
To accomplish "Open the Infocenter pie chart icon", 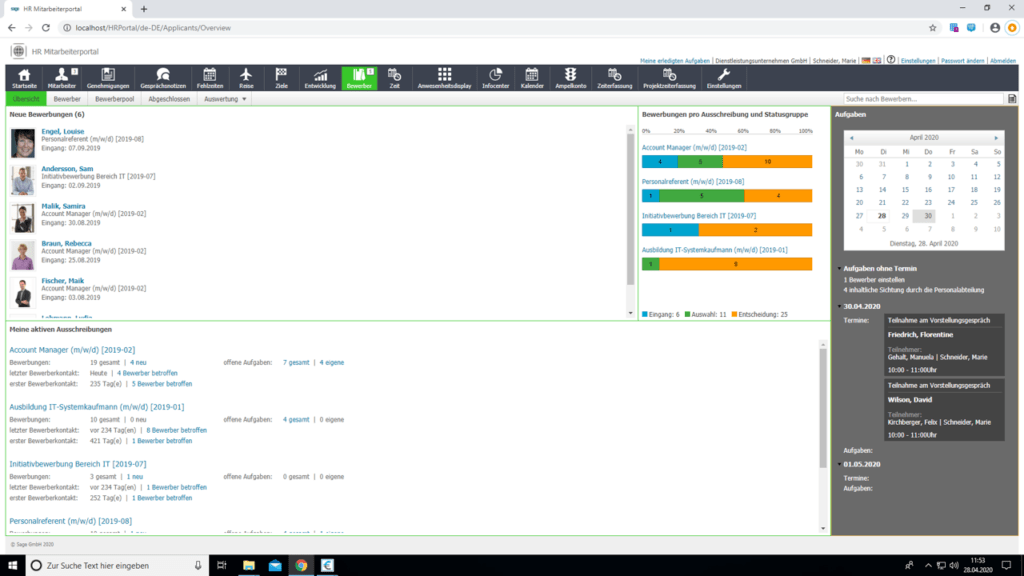I will tap(495, 78).
